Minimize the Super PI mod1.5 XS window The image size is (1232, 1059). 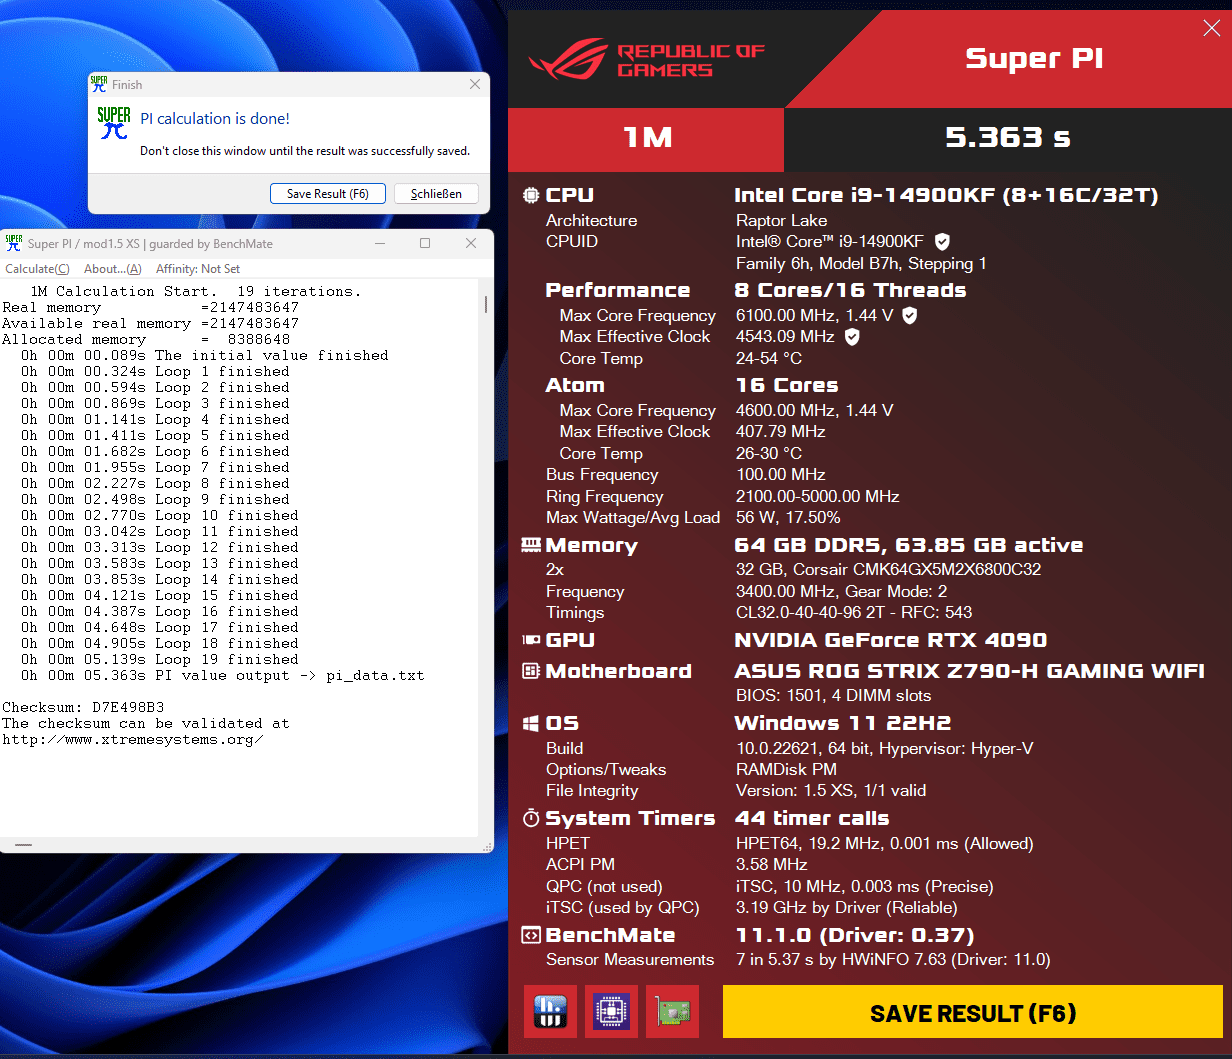[x=380, y=243]
